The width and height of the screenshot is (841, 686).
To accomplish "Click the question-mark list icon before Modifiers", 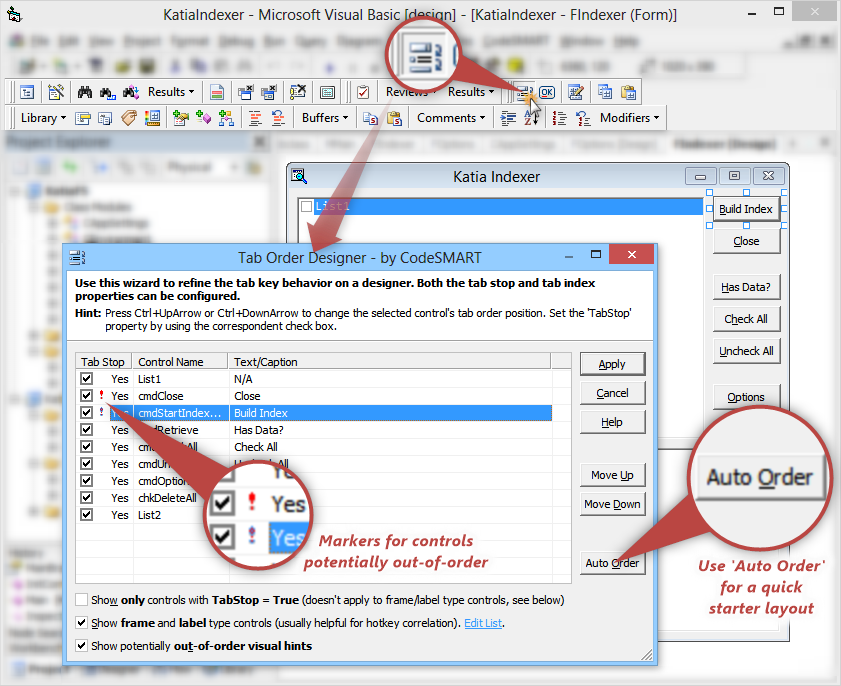I will click(x=582, y=118).
